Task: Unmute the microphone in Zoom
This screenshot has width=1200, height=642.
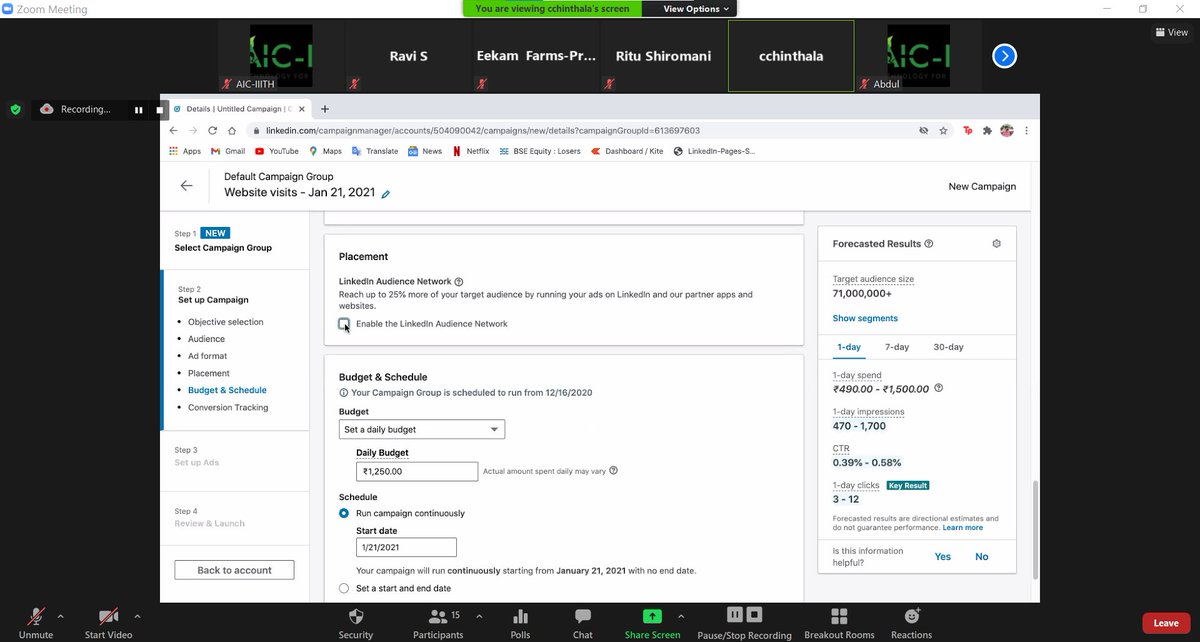Action: pos(36,621)
